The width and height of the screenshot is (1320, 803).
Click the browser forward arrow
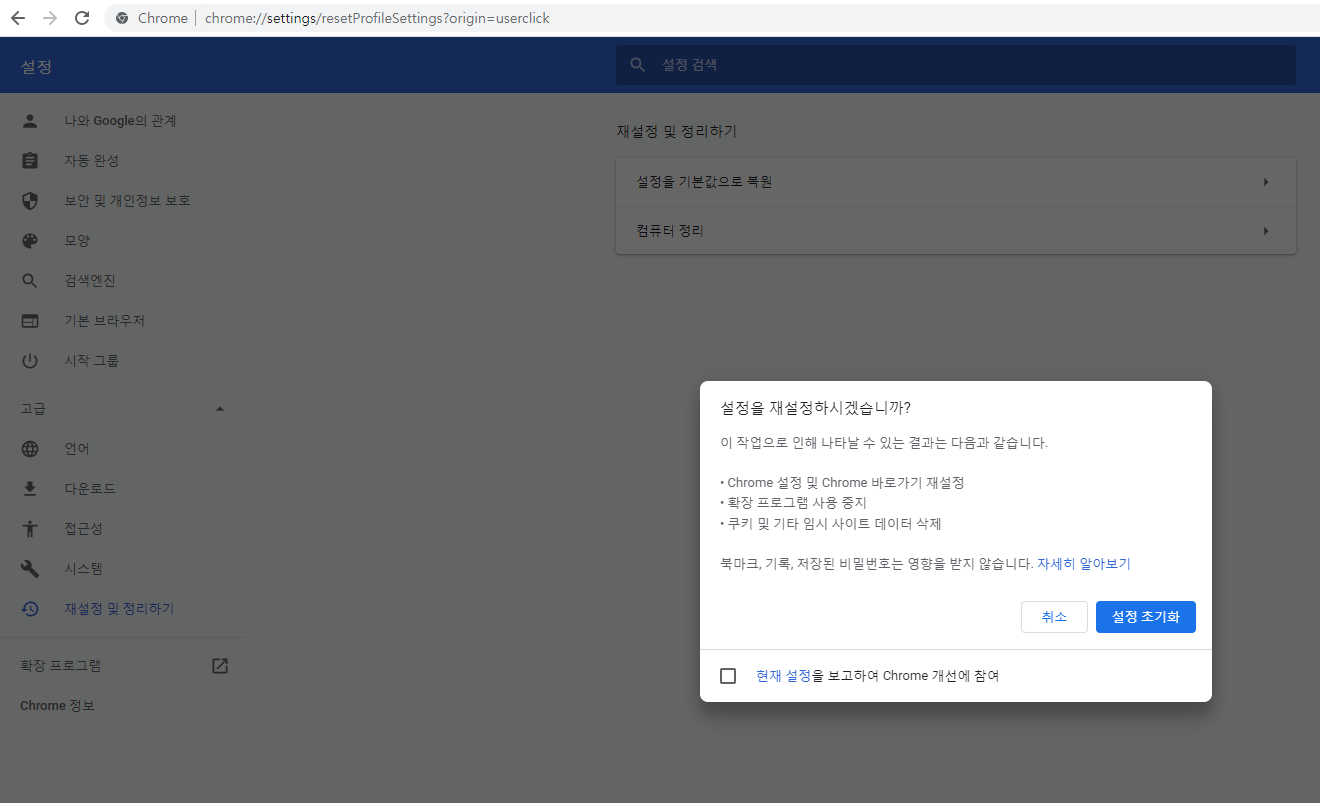point(50,18)
